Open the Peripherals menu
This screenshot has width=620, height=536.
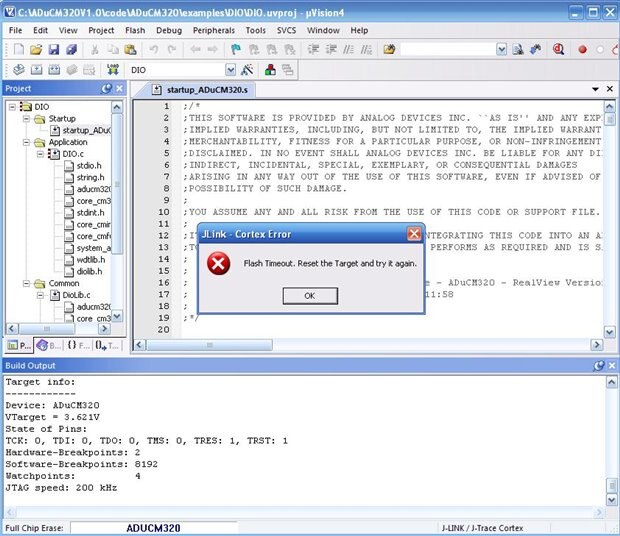pos(213,30)
